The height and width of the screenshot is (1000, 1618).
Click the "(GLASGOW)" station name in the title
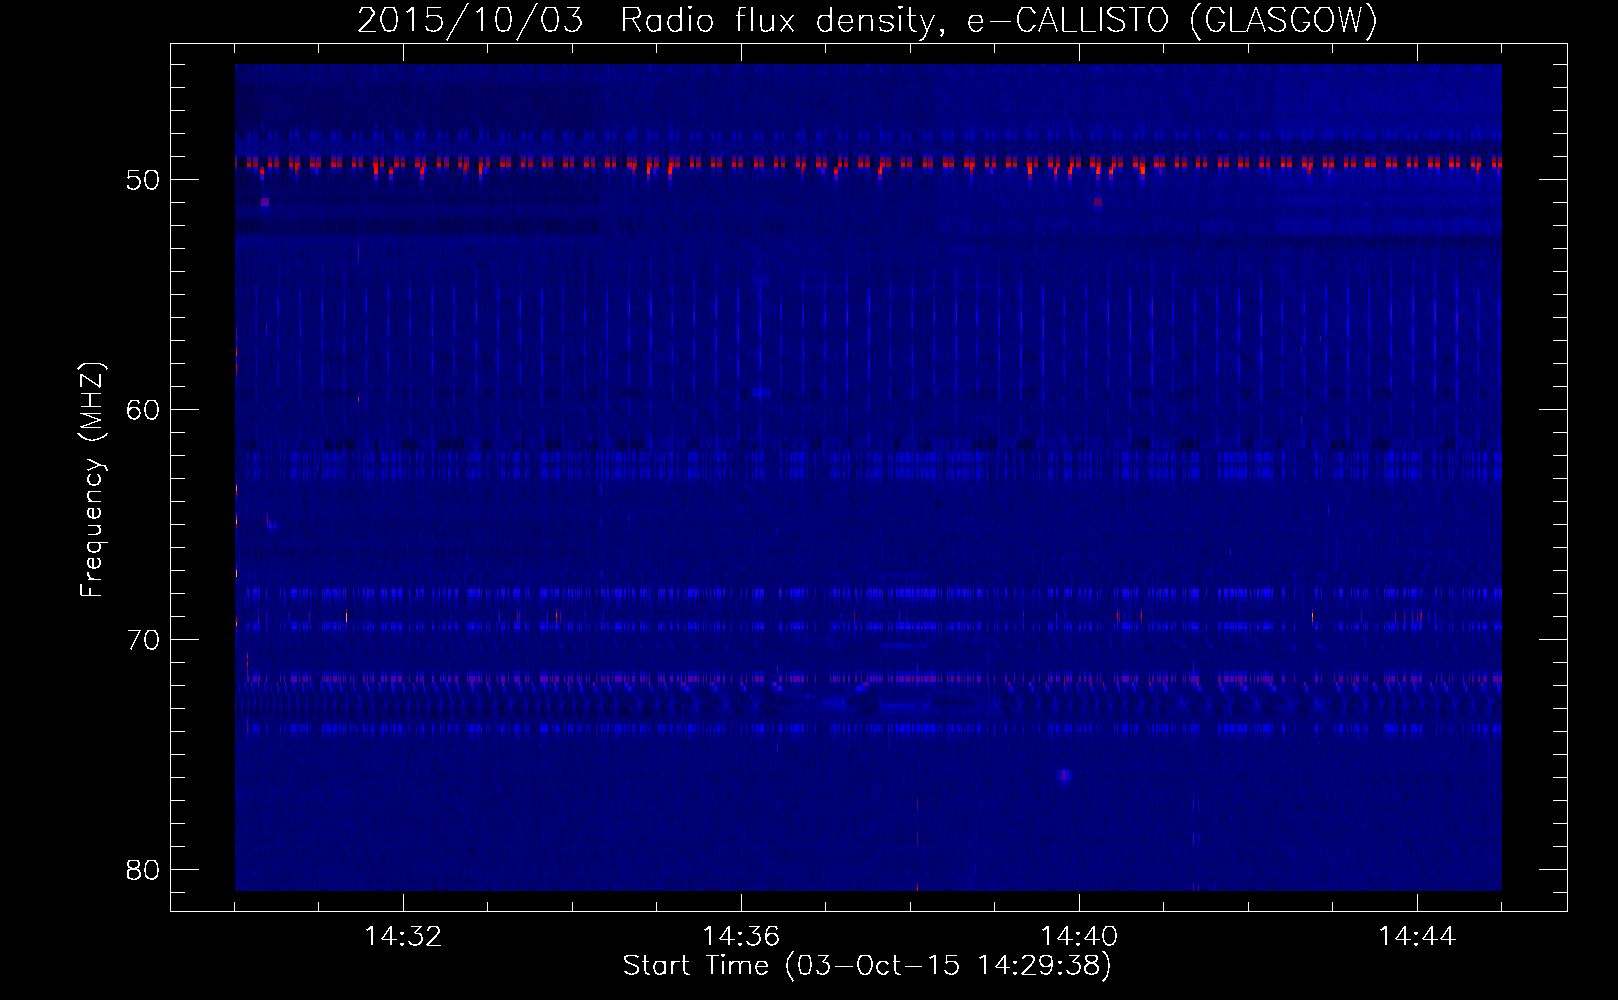(x=1283, y=21)
